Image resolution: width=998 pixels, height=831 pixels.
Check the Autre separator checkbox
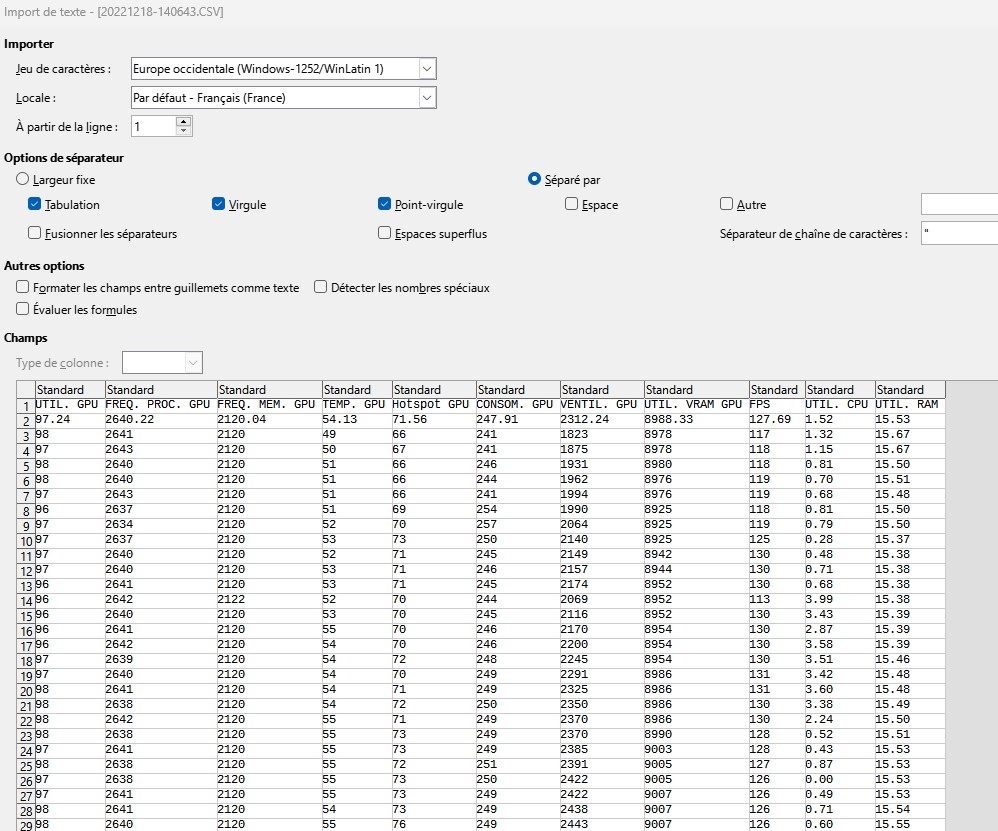point(727,204)
